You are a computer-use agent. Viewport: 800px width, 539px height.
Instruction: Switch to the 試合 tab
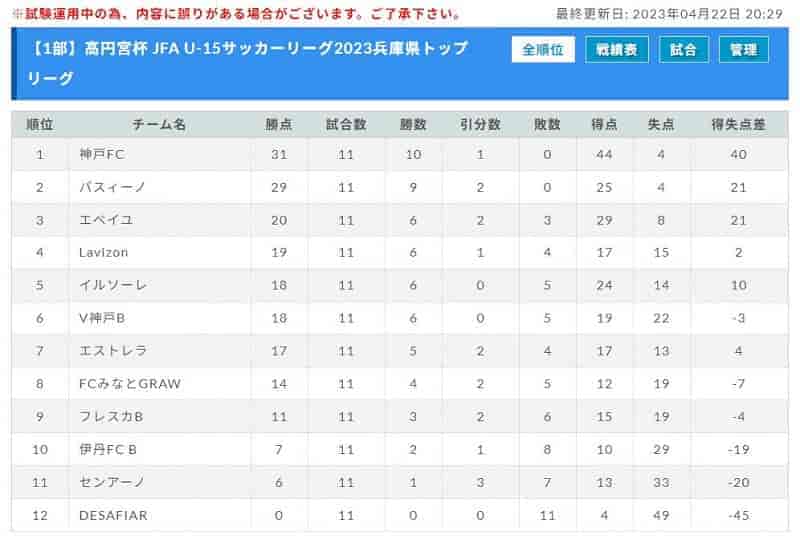point(683,50)
